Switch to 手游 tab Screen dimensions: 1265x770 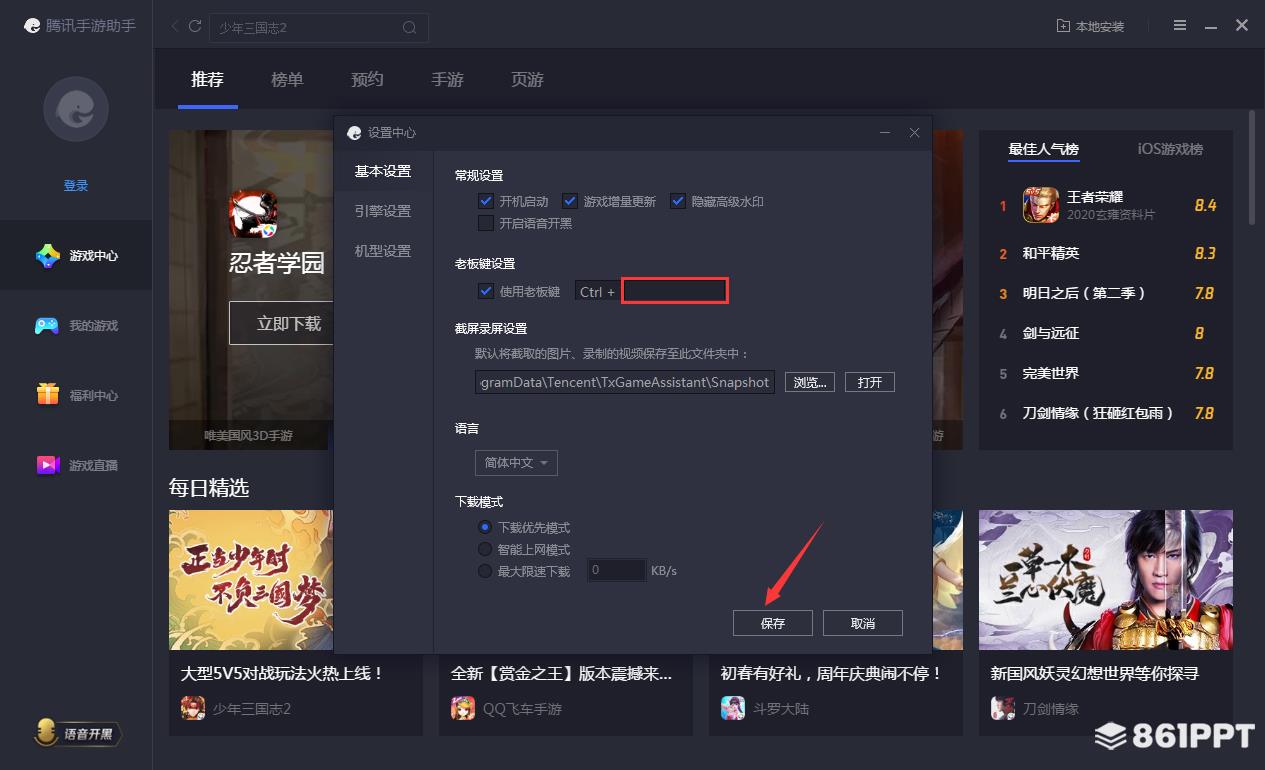447,79
